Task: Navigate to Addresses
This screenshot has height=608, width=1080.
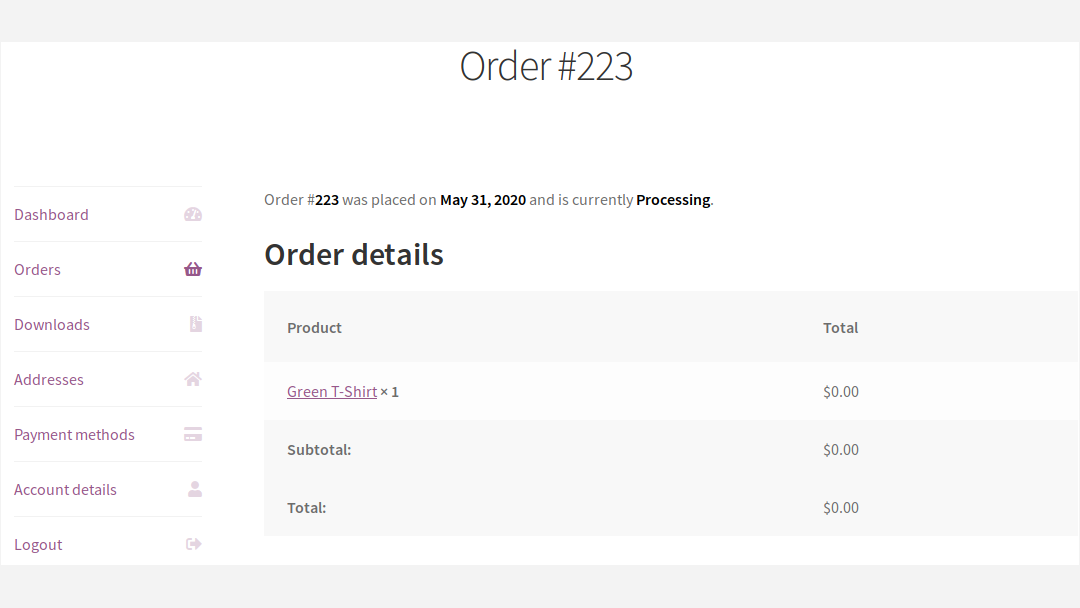Action: [49, 380]
